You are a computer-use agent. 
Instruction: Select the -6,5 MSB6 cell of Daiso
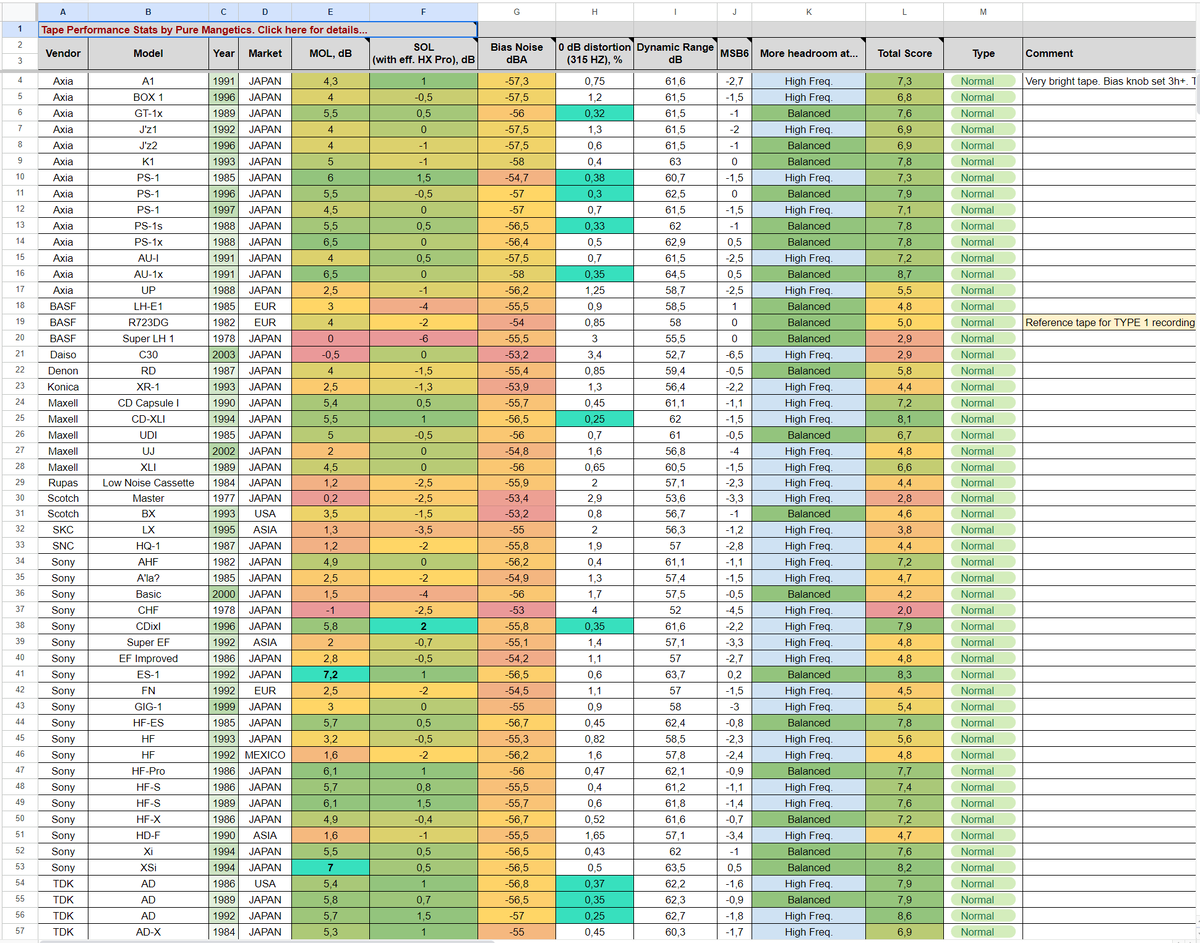[734, 354]
